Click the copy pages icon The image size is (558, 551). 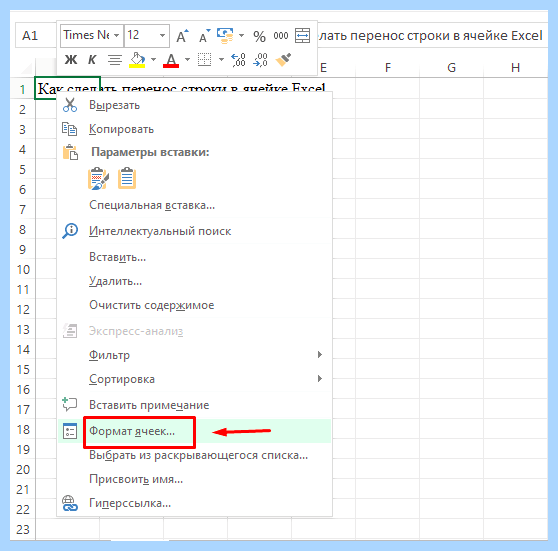[x=69, y=129]
